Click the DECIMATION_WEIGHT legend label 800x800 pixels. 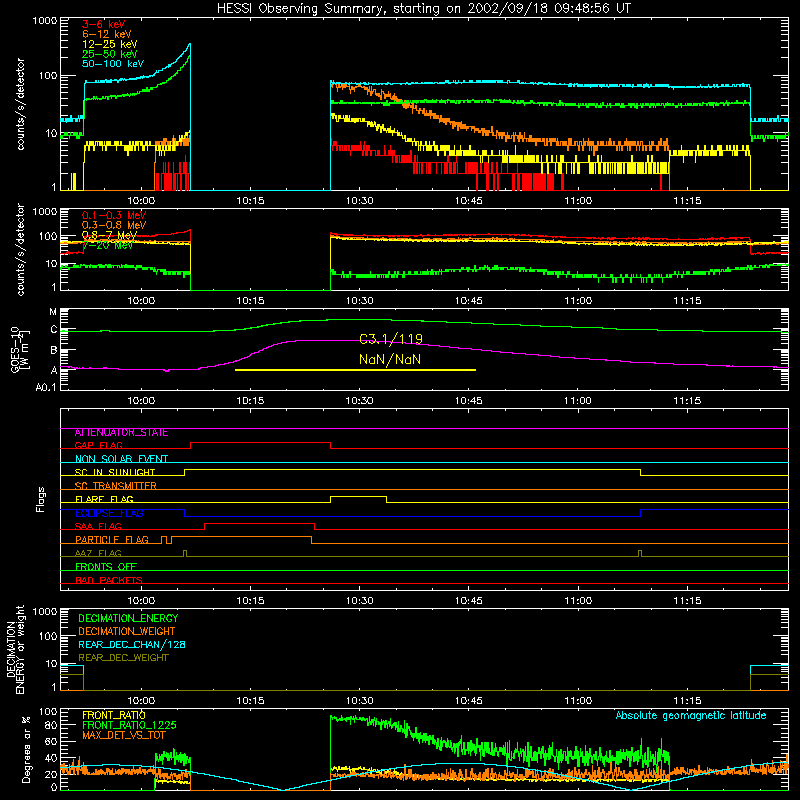[x=127, y=632]
